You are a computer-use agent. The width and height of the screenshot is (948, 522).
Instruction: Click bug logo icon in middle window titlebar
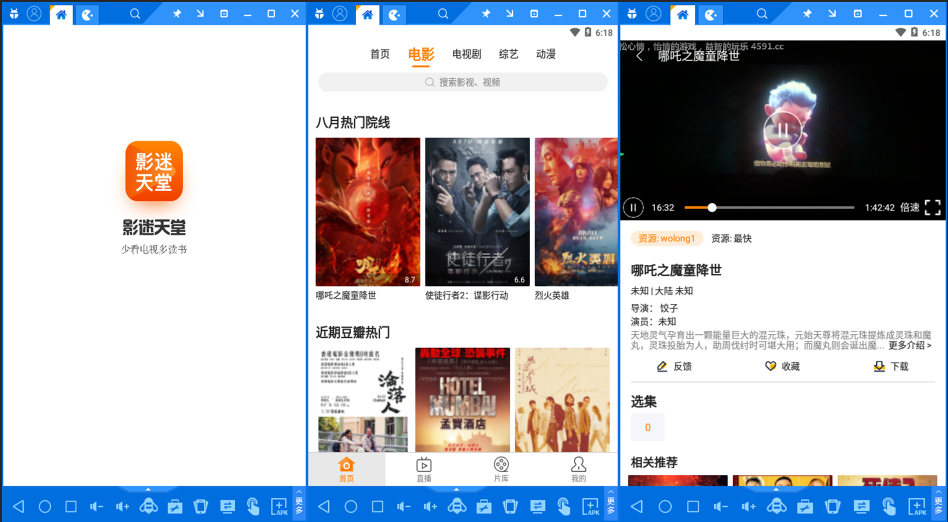coord(319,13)
